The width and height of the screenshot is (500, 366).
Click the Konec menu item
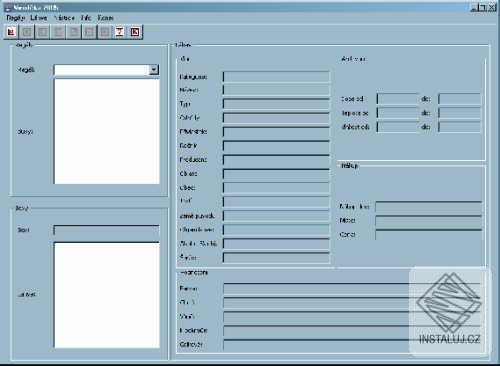click(x=105, y=18)
